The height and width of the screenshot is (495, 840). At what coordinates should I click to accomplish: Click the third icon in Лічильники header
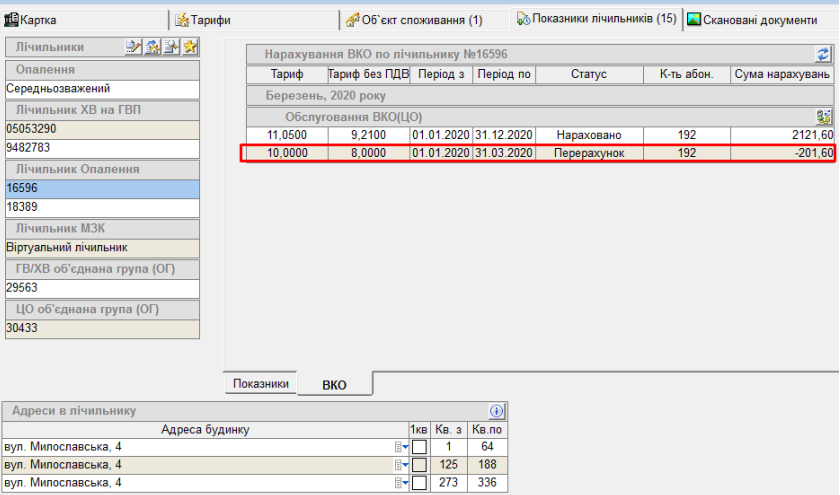point(171,47)
